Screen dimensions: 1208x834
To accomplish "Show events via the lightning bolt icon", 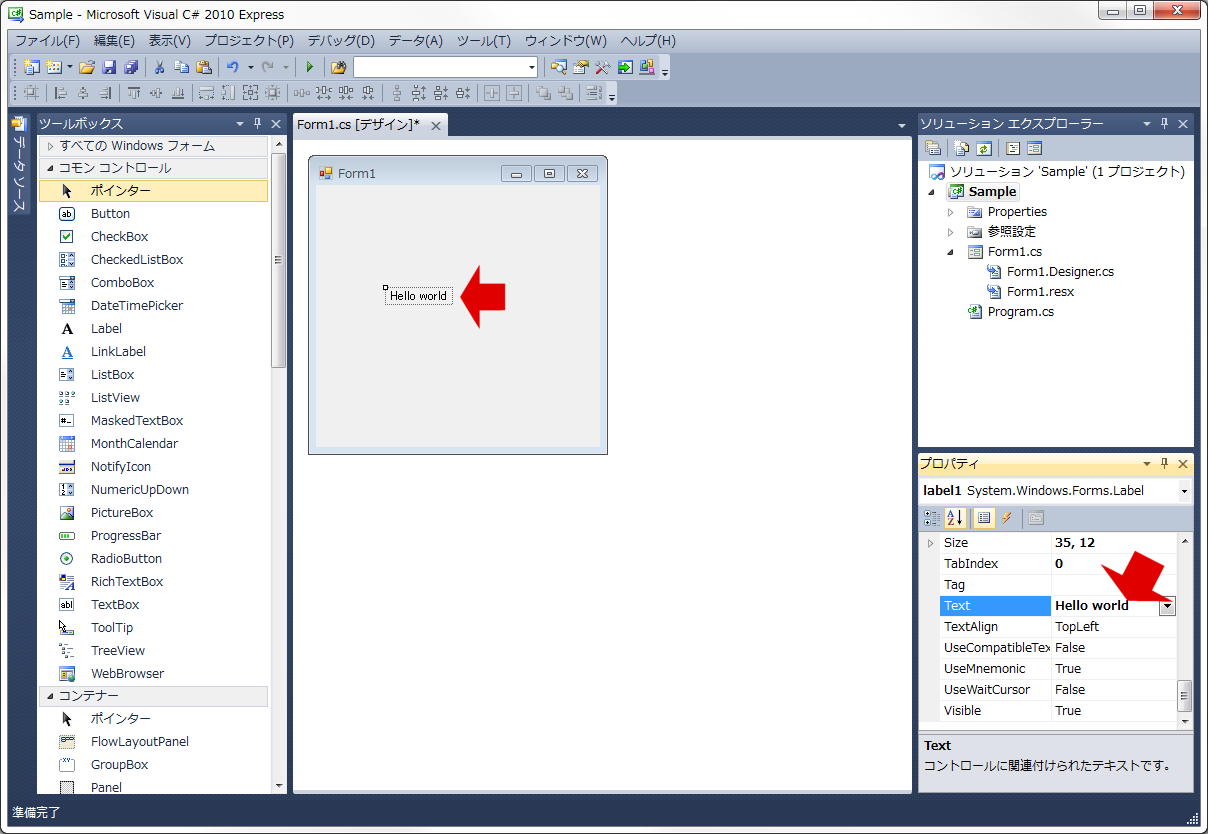I will 1007,518.
